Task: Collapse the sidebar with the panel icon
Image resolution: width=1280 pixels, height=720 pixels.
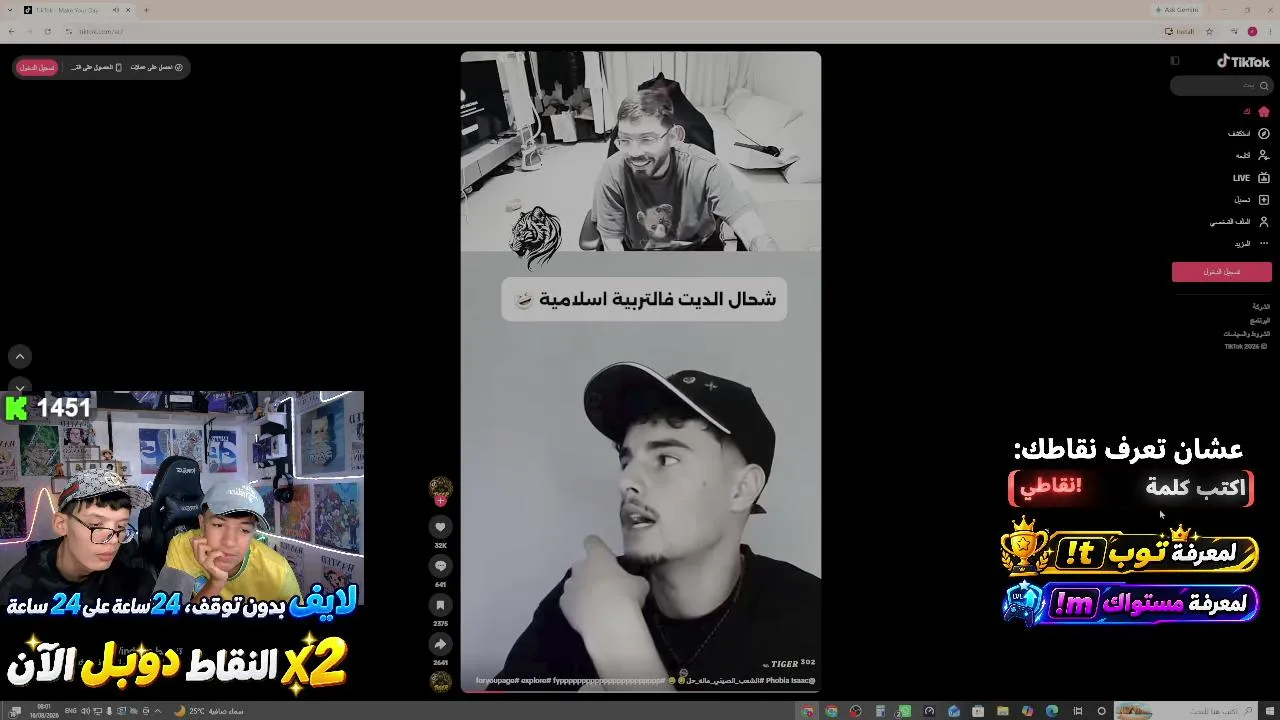Action: click(x=1175, y=61)
